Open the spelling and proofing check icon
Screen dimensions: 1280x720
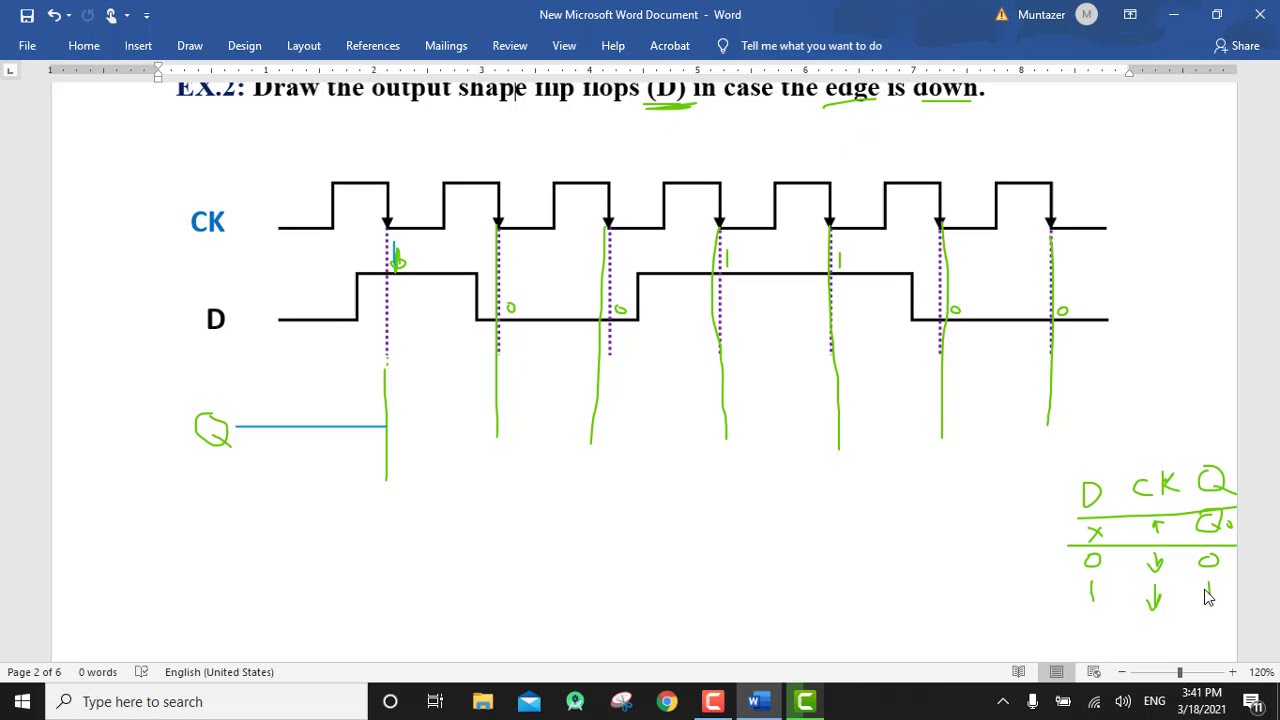(142, 672)
